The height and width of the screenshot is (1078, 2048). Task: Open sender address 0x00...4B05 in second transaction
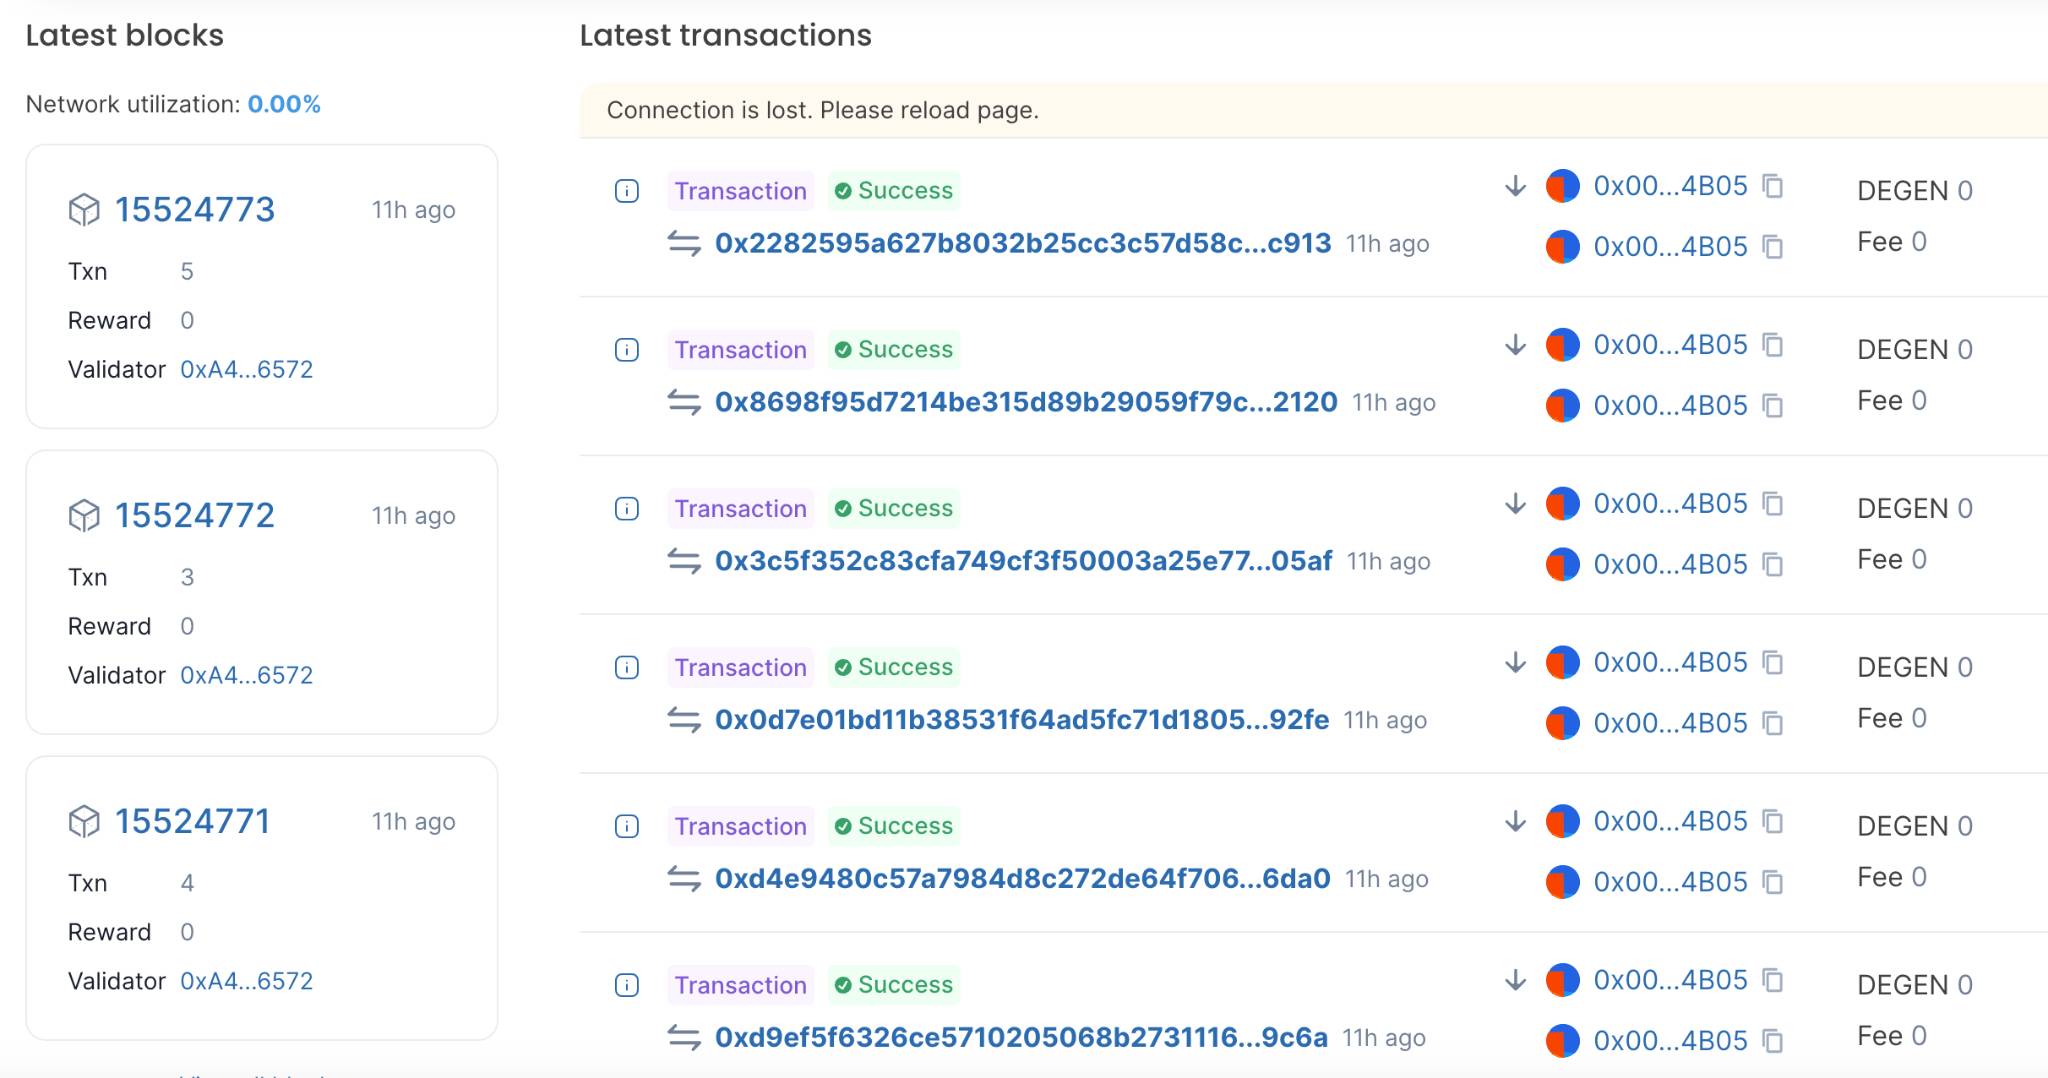(1670, 345)
